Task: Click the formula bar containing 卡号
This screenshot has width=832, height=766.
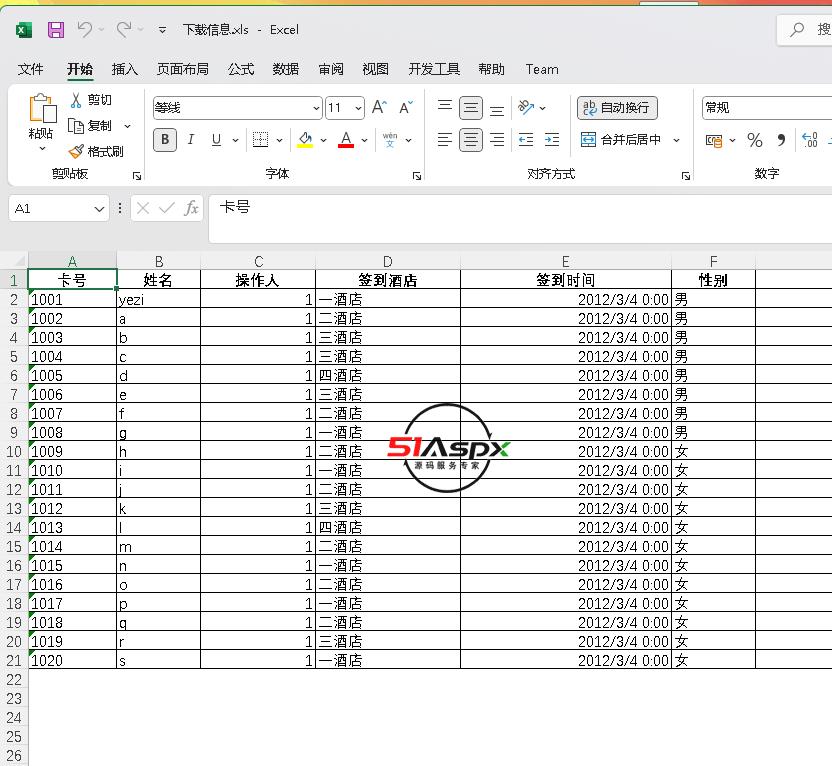Action: 520,219
